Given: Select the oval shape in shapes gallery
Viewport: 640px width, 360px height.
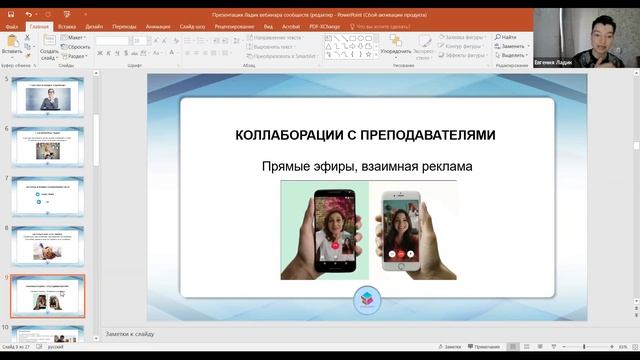Looking at the screenshot, I should click(x=361, y=38).
